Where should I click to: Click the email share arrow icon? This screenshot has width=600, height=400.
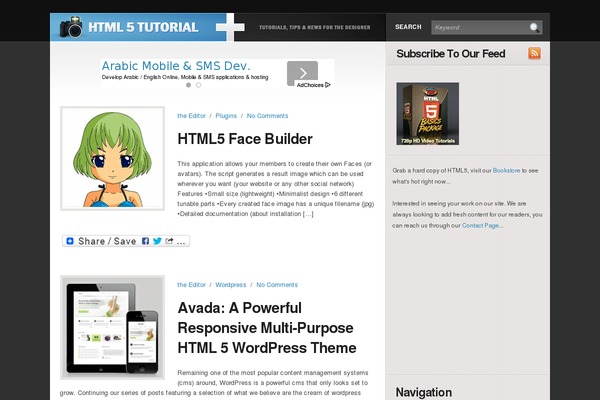pos(169,241)
